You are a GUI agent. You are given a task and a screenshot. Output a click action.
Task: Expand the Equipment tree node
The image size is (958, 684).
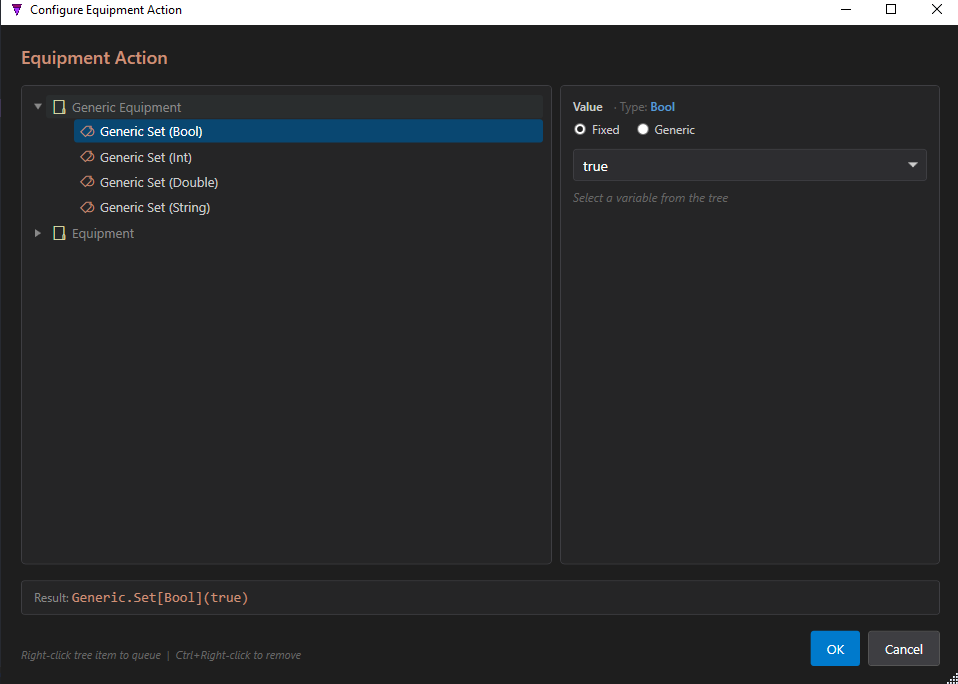[x=38, y=233]
